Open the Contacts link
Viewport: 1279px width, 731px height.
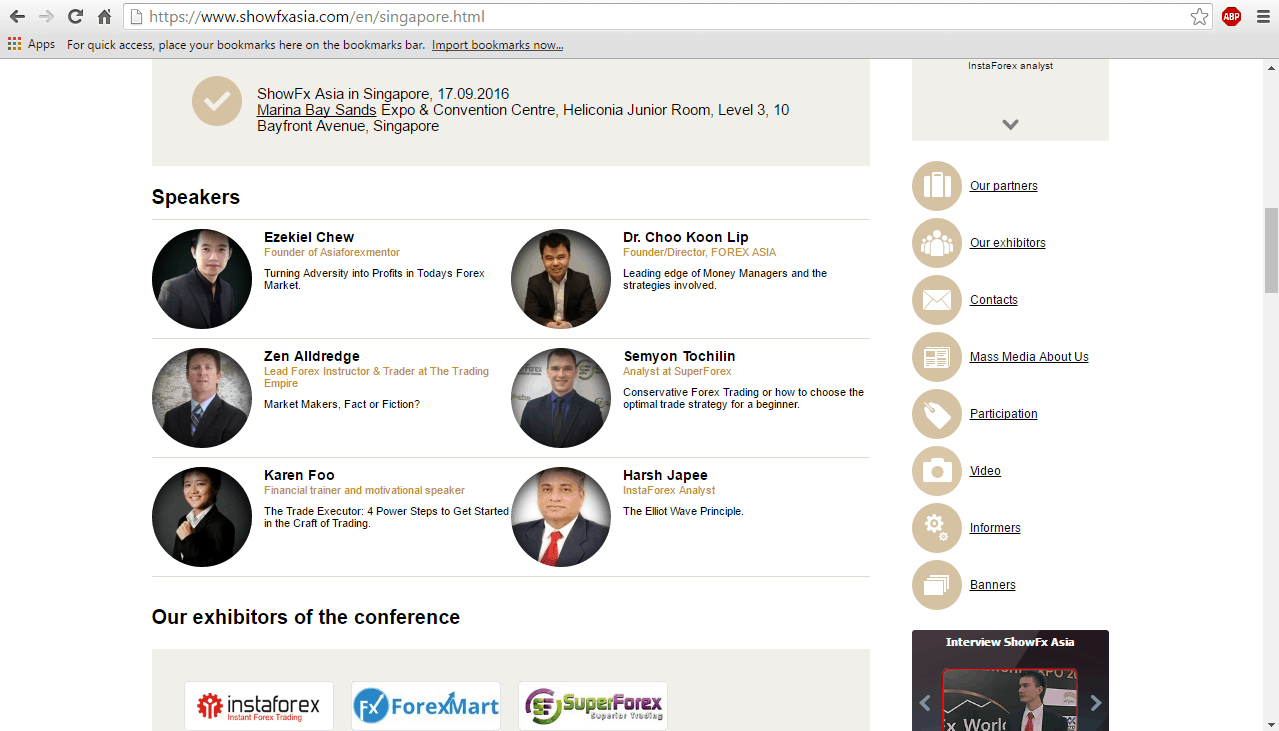(x=994, y=300)
